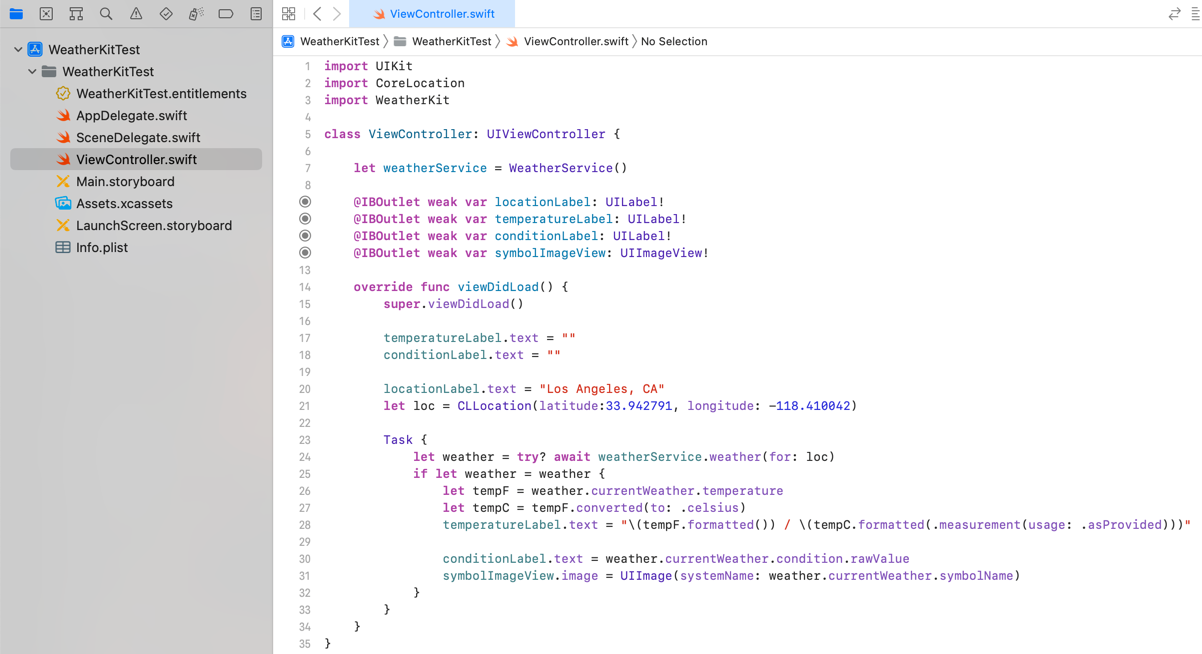Open the Source Control navigator
Viewport: 1202px width, 654px height.
(x=46, y=14)
